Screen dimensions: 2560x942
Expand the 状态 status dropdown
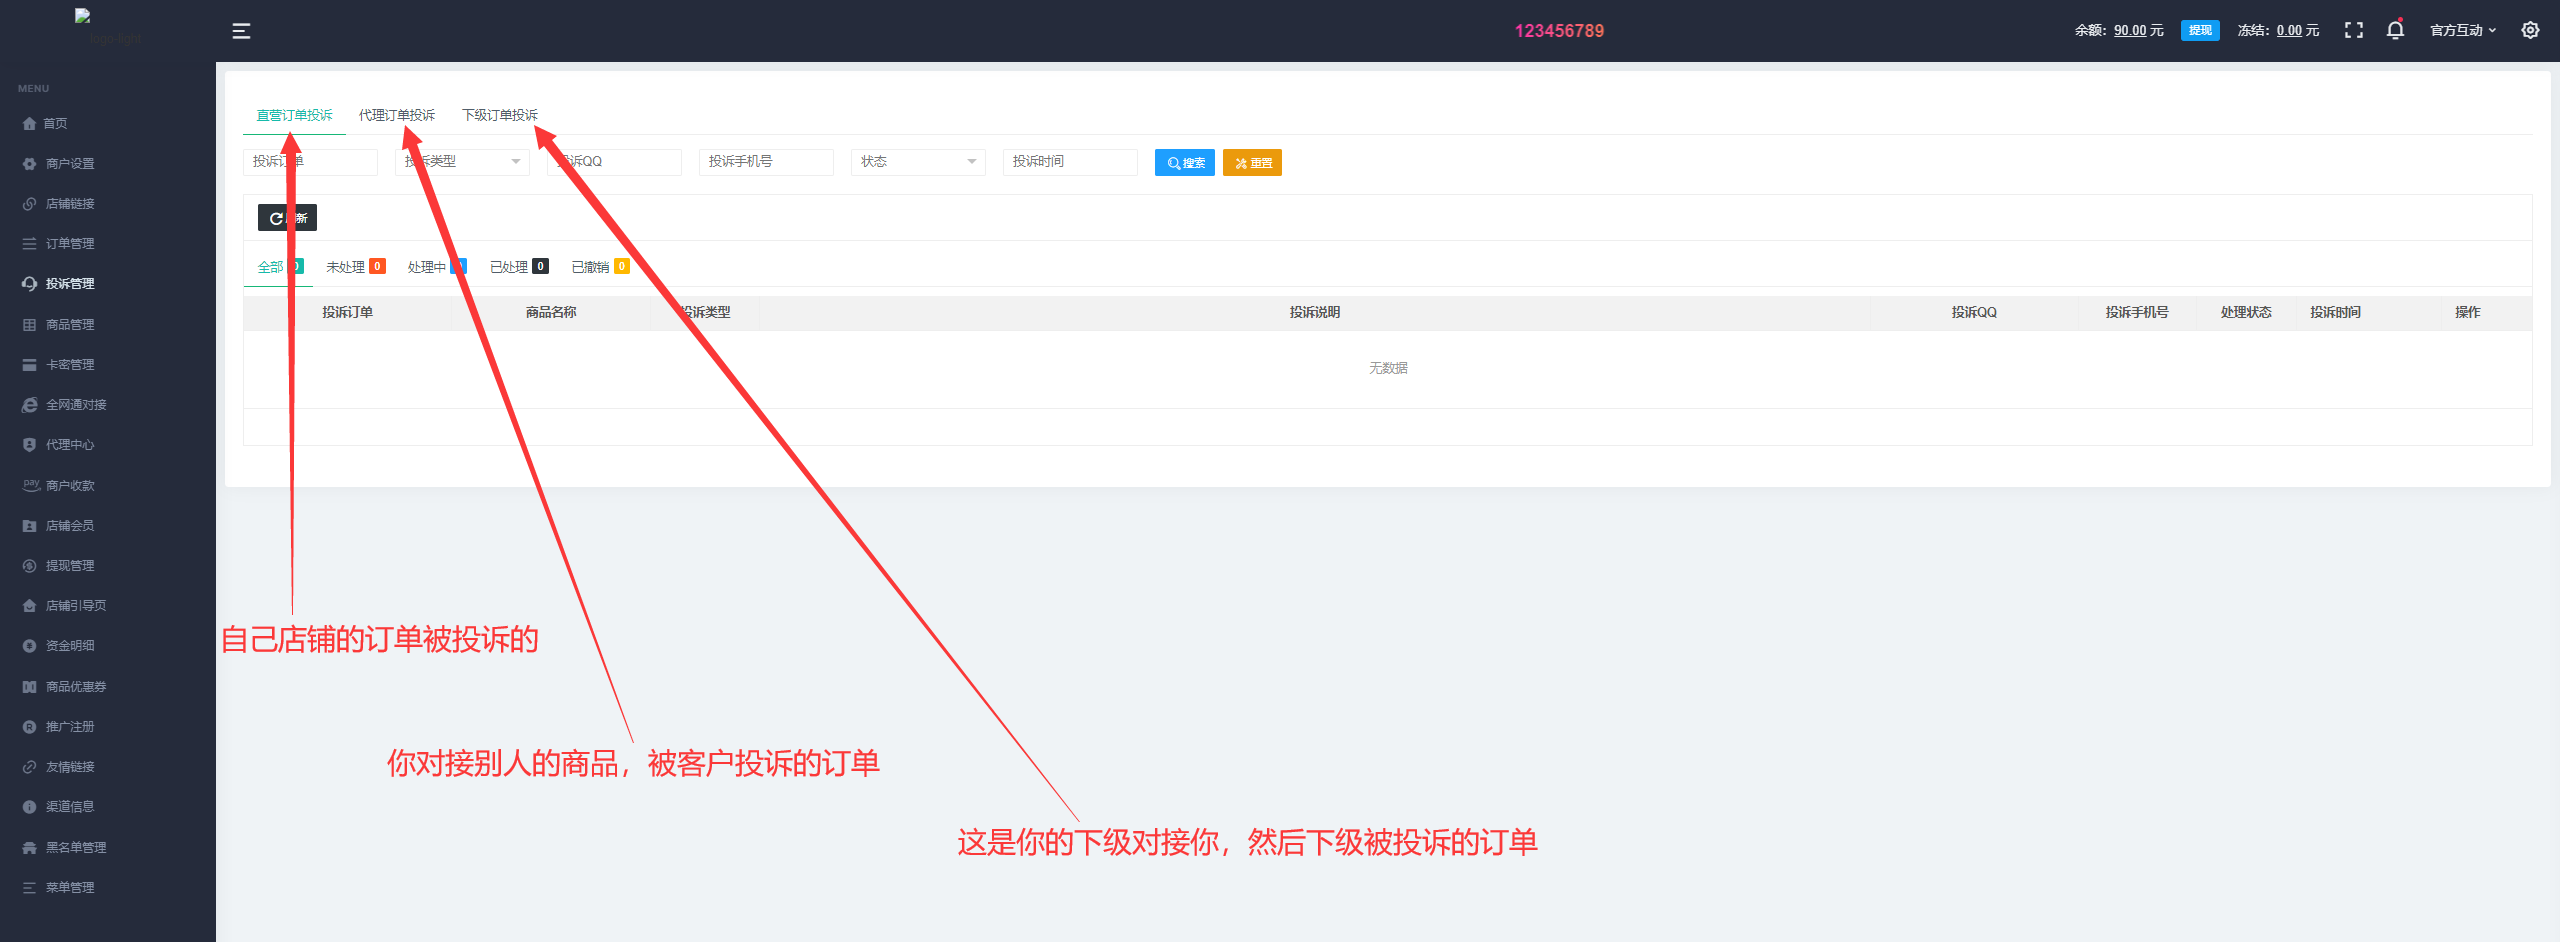(918, 162)
